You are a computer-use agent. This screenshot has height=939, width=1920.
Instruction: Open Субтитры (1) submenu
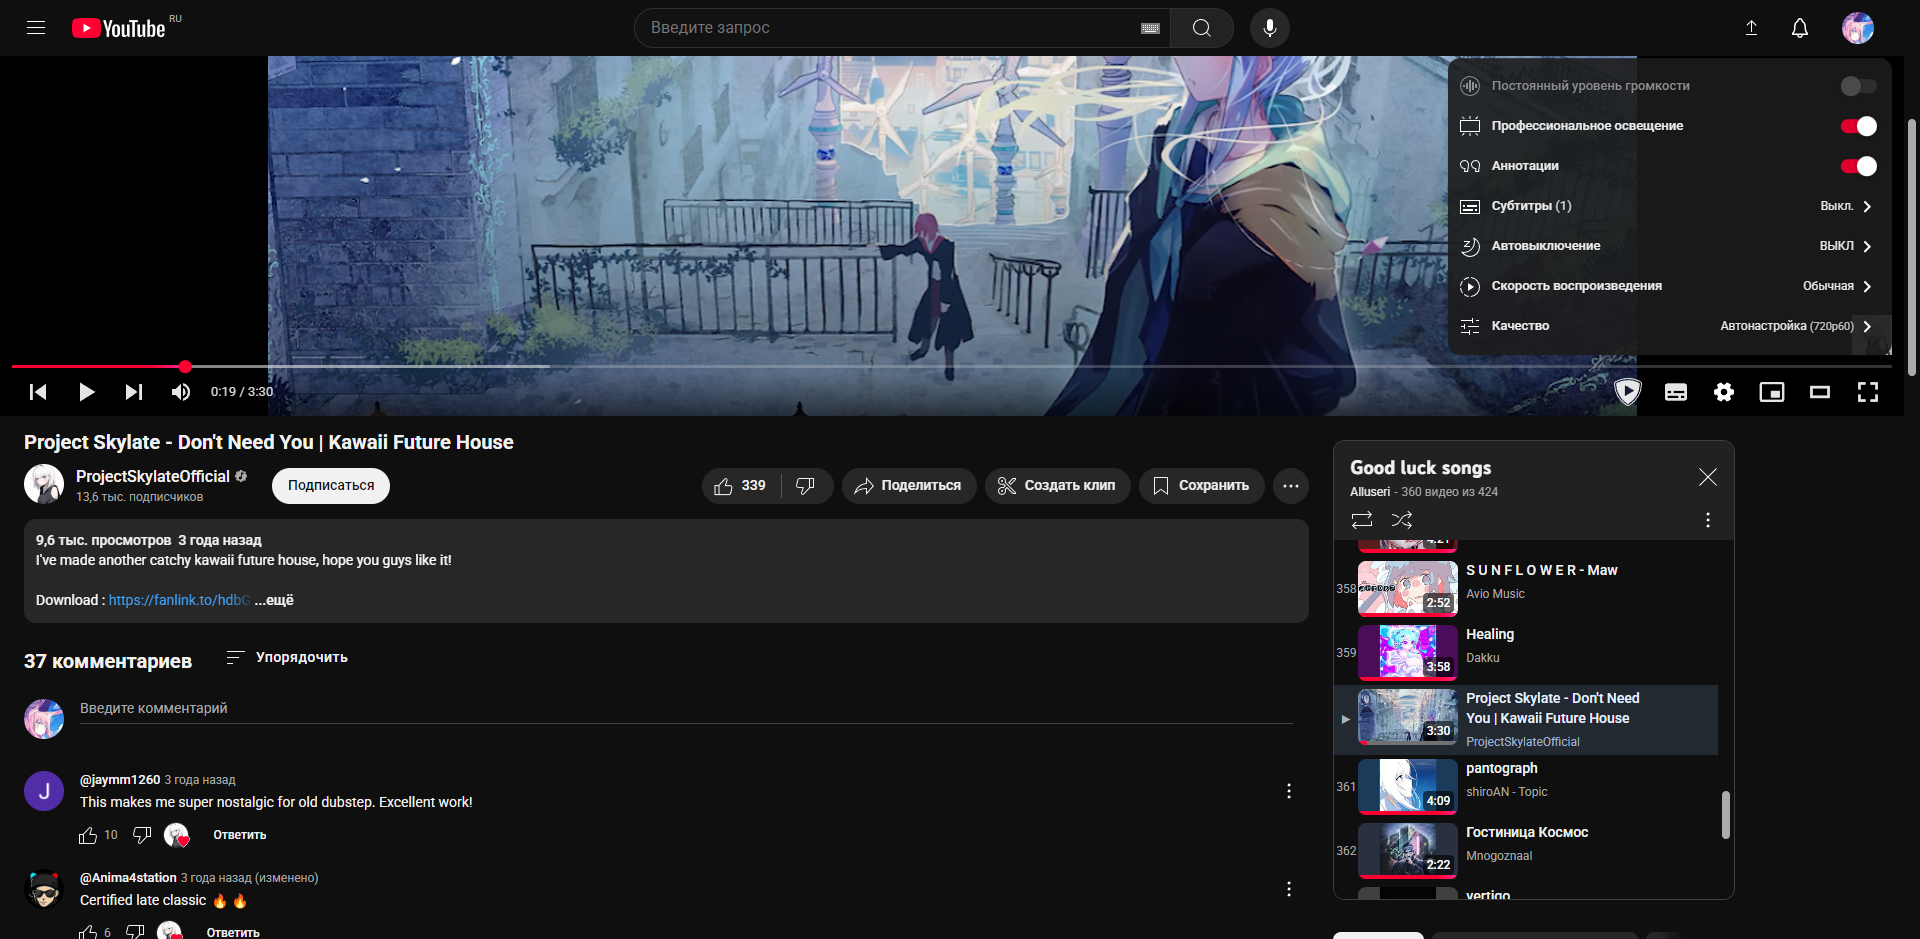1668,206
